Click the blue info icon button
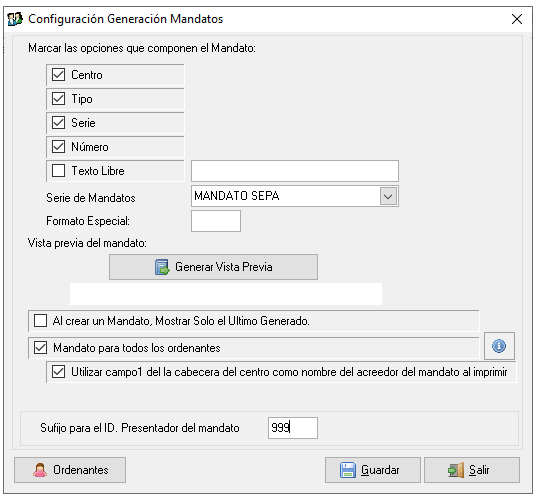 (x=499, y=346)
